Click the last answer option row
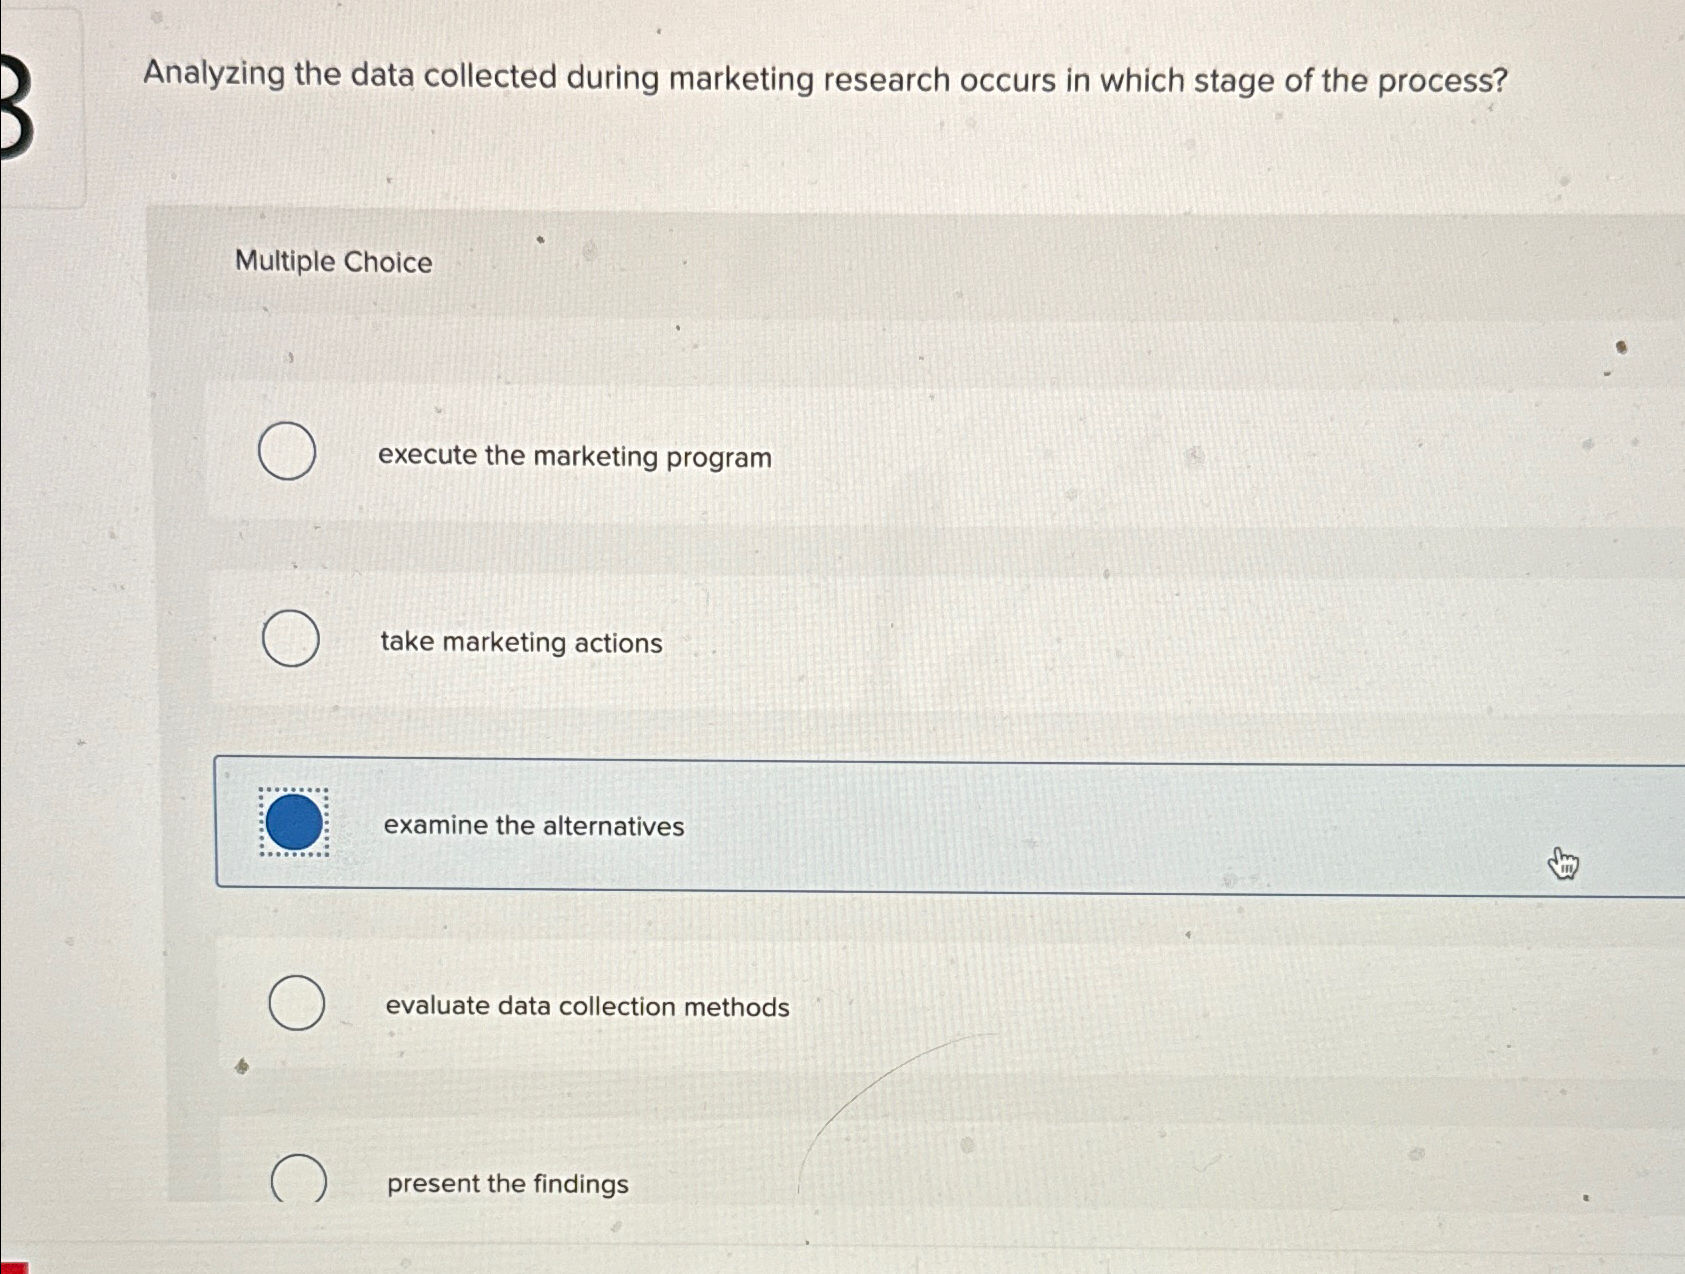 point(800,1183)
